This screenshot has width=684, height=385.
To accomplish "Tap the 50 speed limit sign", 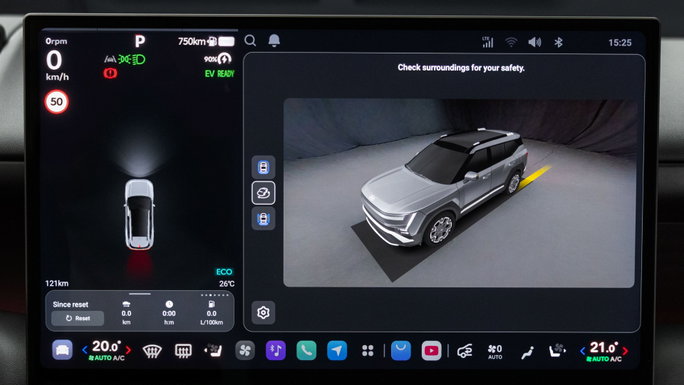I will pyautogui.click(x=56, y=102).
